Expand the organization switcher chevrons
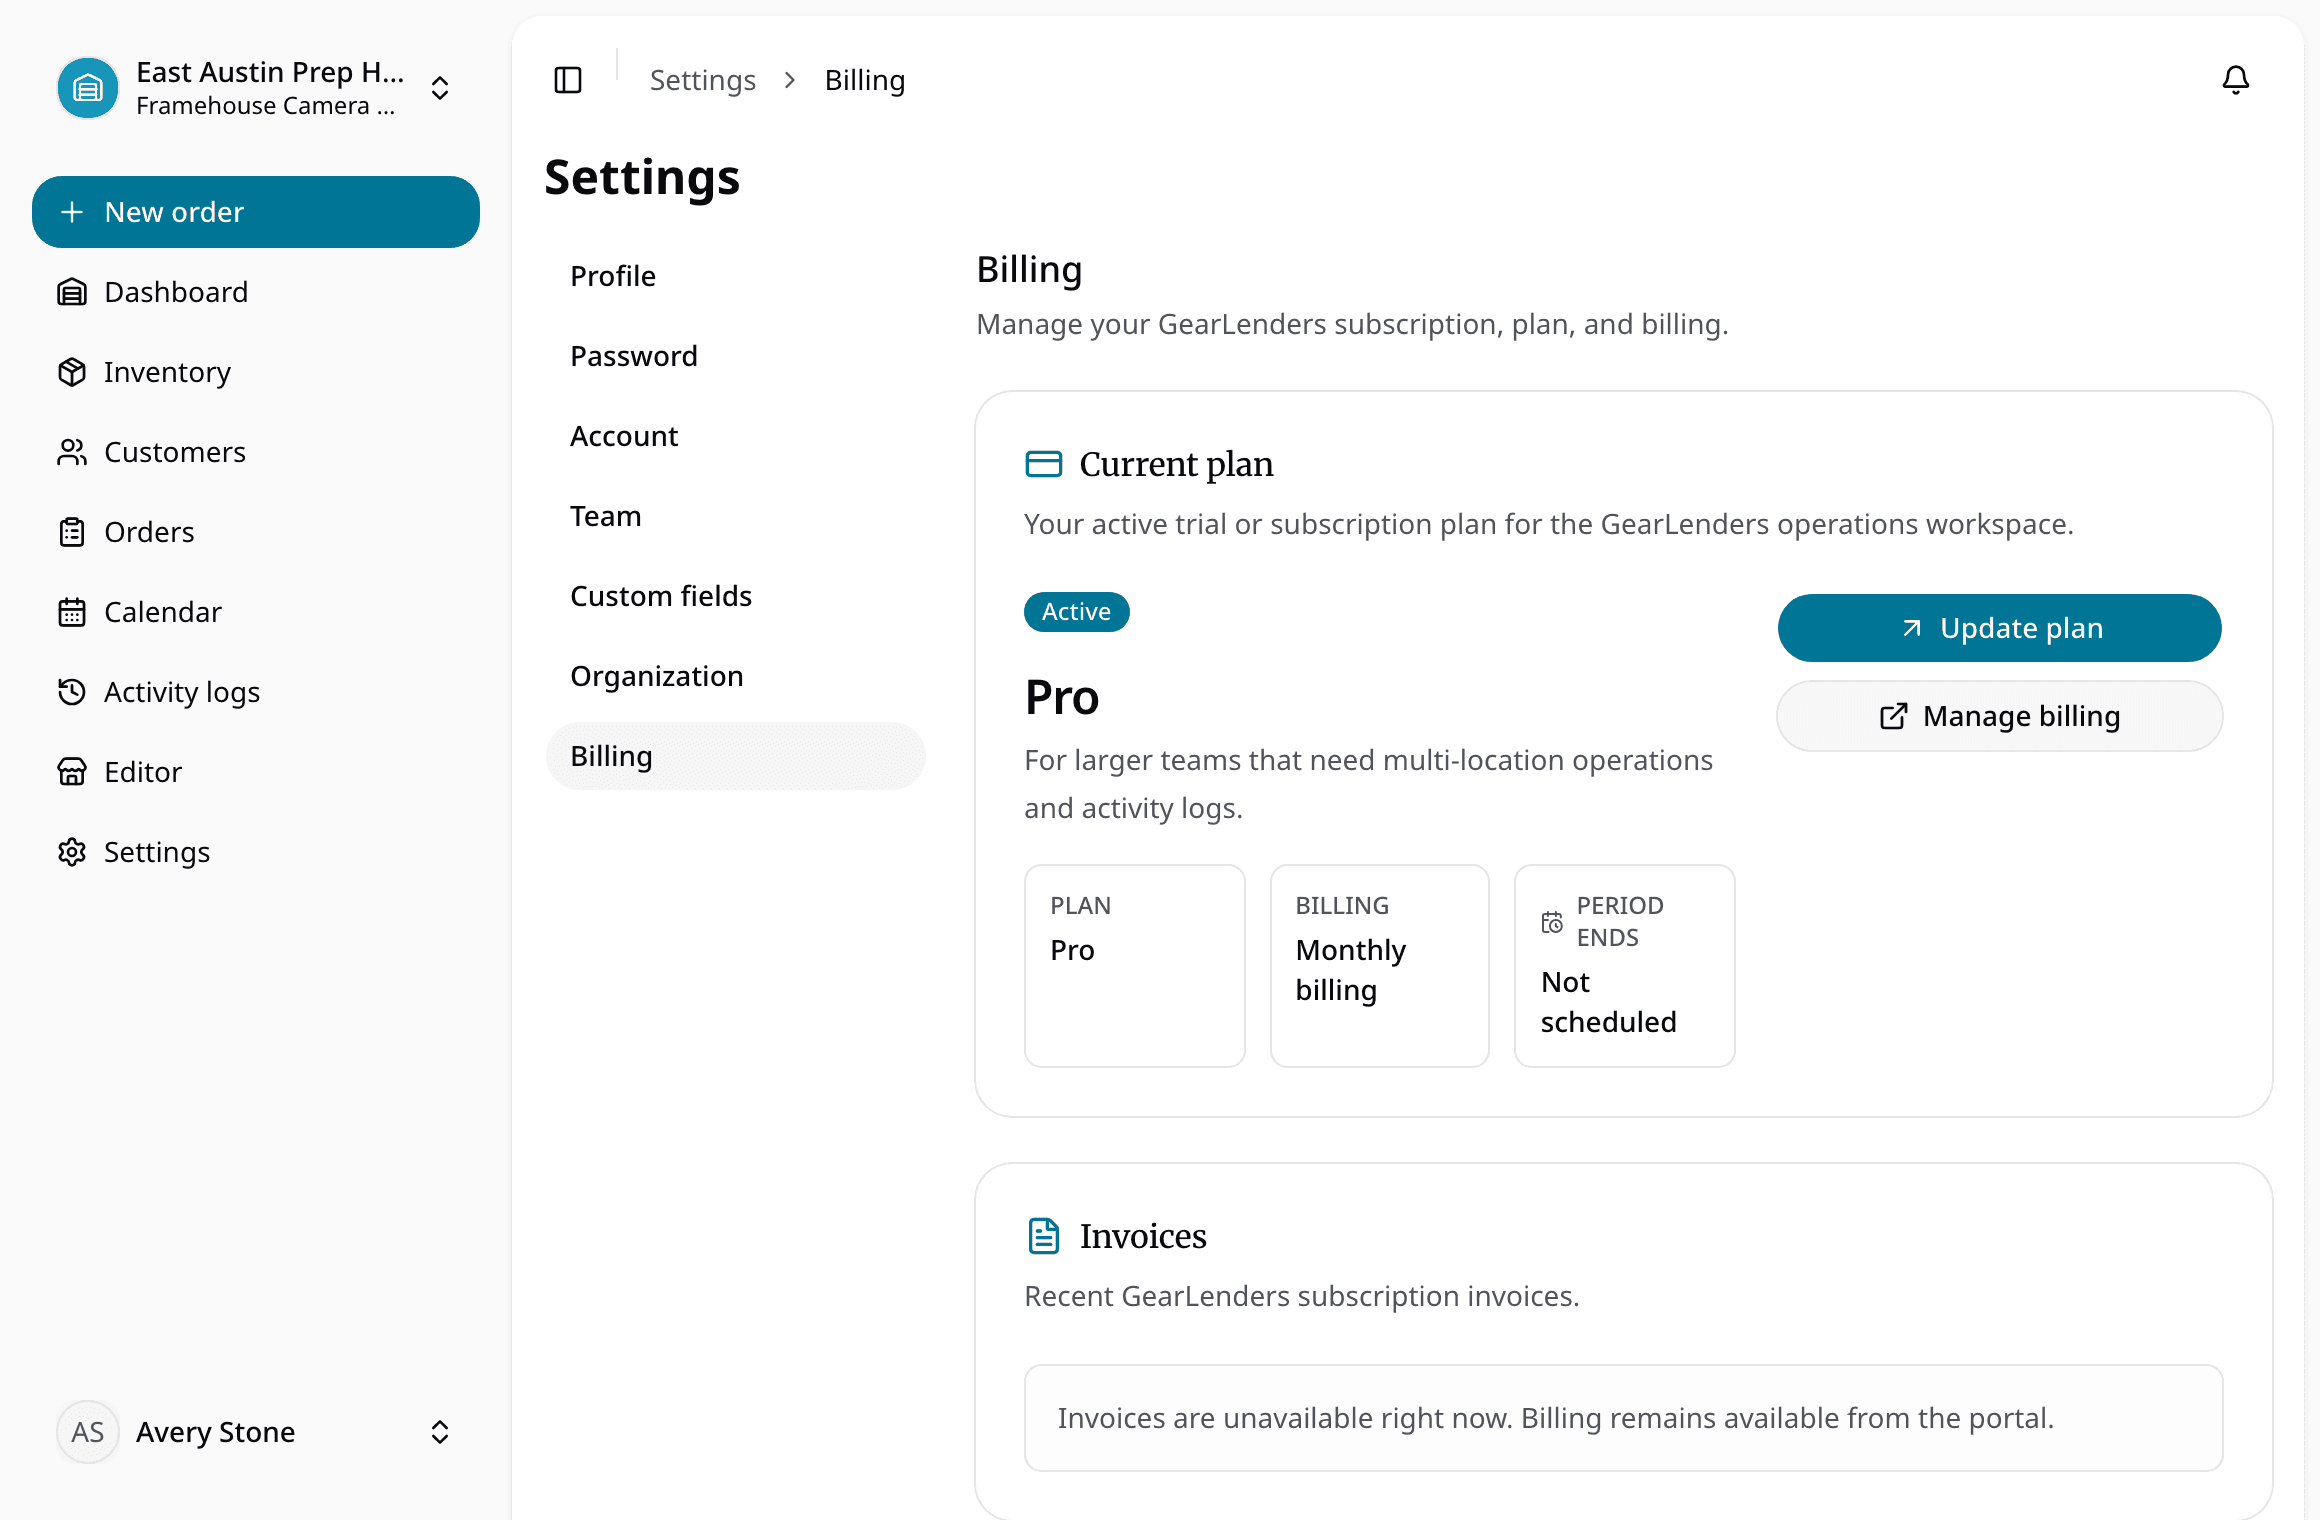 click(x=440, y=88)
